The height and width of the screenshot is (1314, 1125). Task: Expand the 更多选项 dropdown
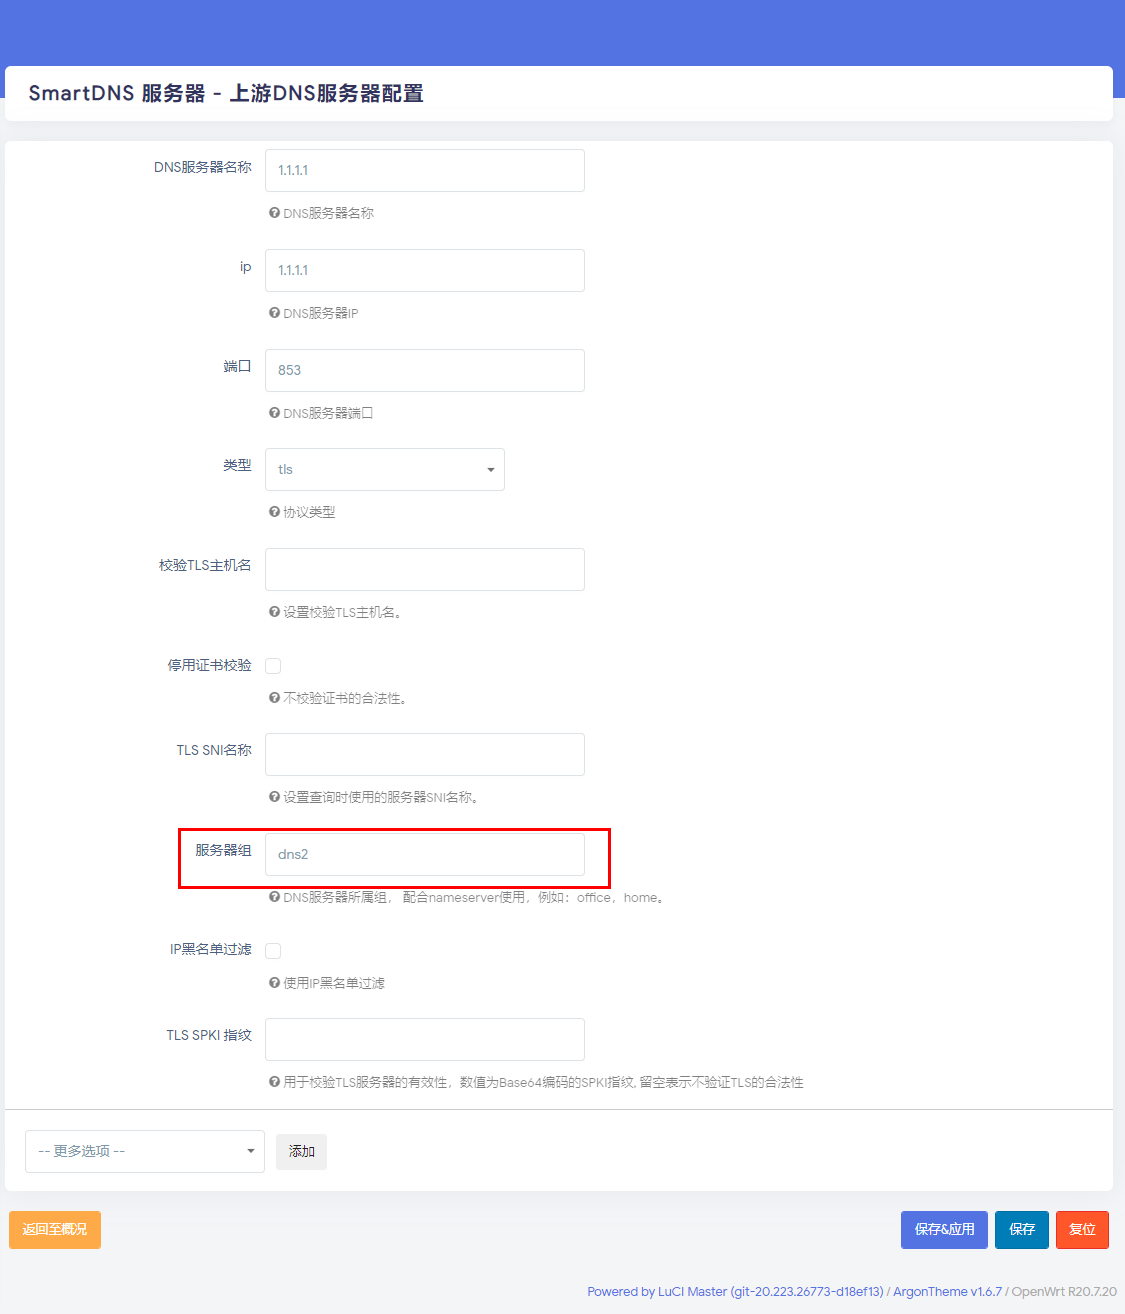[145, 1151]
